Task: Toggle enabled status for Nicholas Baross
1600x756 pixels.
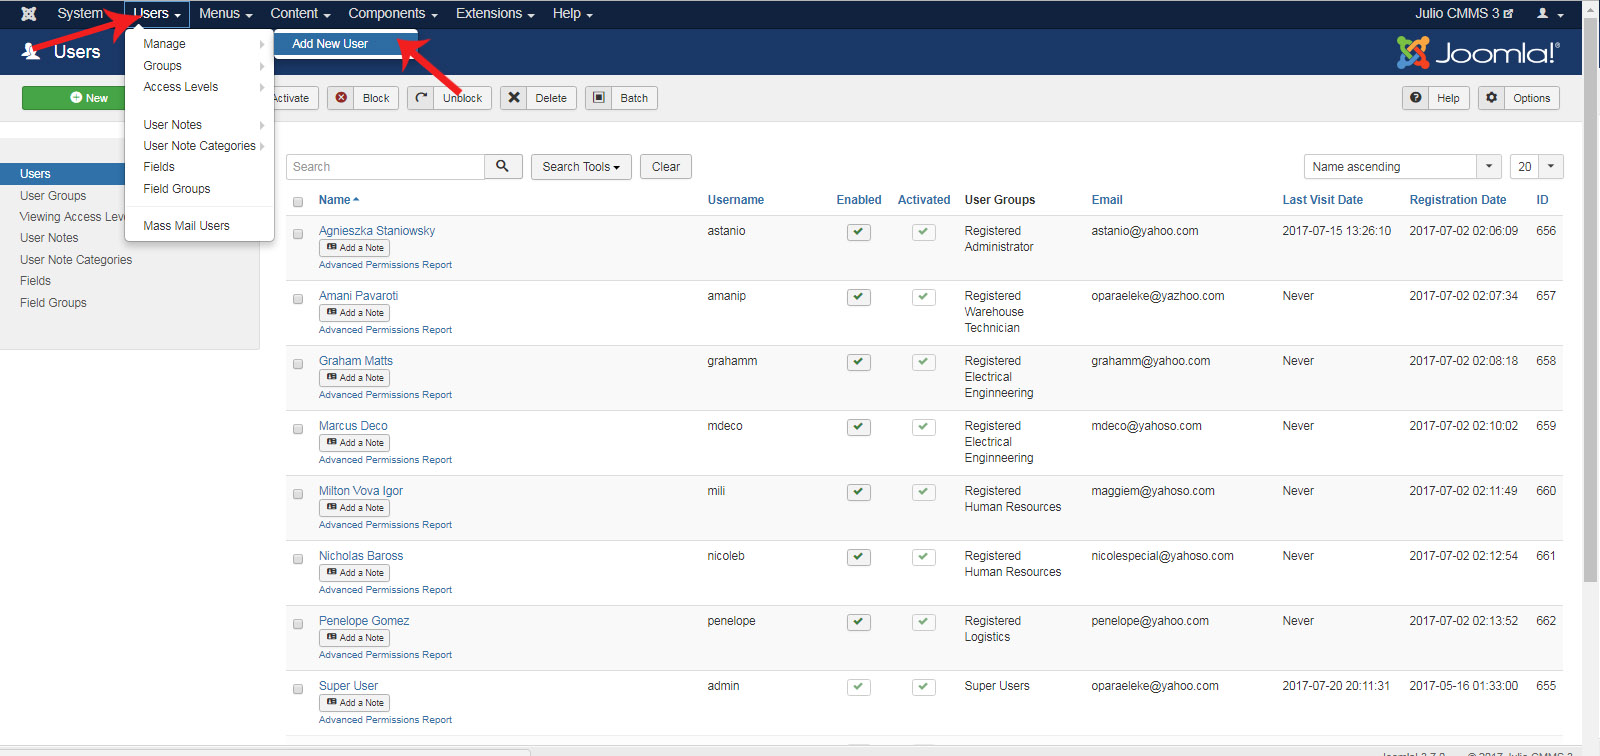Action: click(x=859, y=557)
